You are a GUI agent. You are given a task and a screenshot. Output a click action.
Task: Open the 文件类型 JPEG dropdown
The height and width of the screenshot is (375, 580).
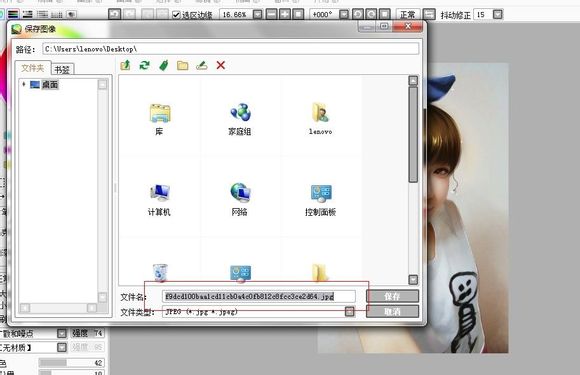[350, 311]
